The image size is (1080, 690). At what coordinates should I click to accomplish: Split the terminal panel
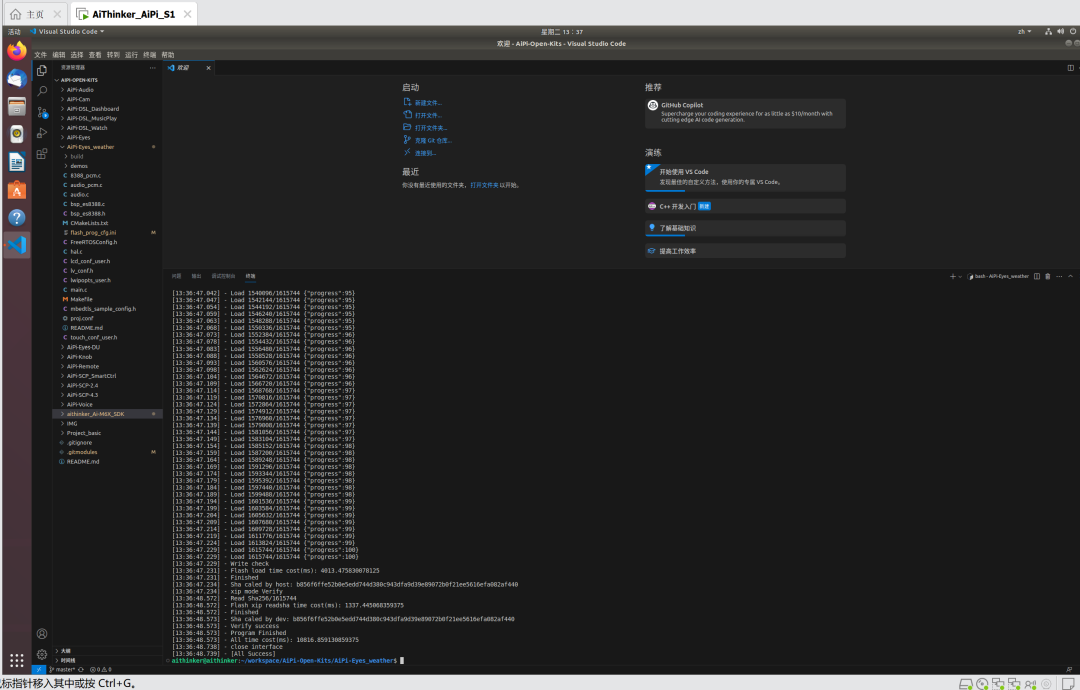[x=1036, y=276]
